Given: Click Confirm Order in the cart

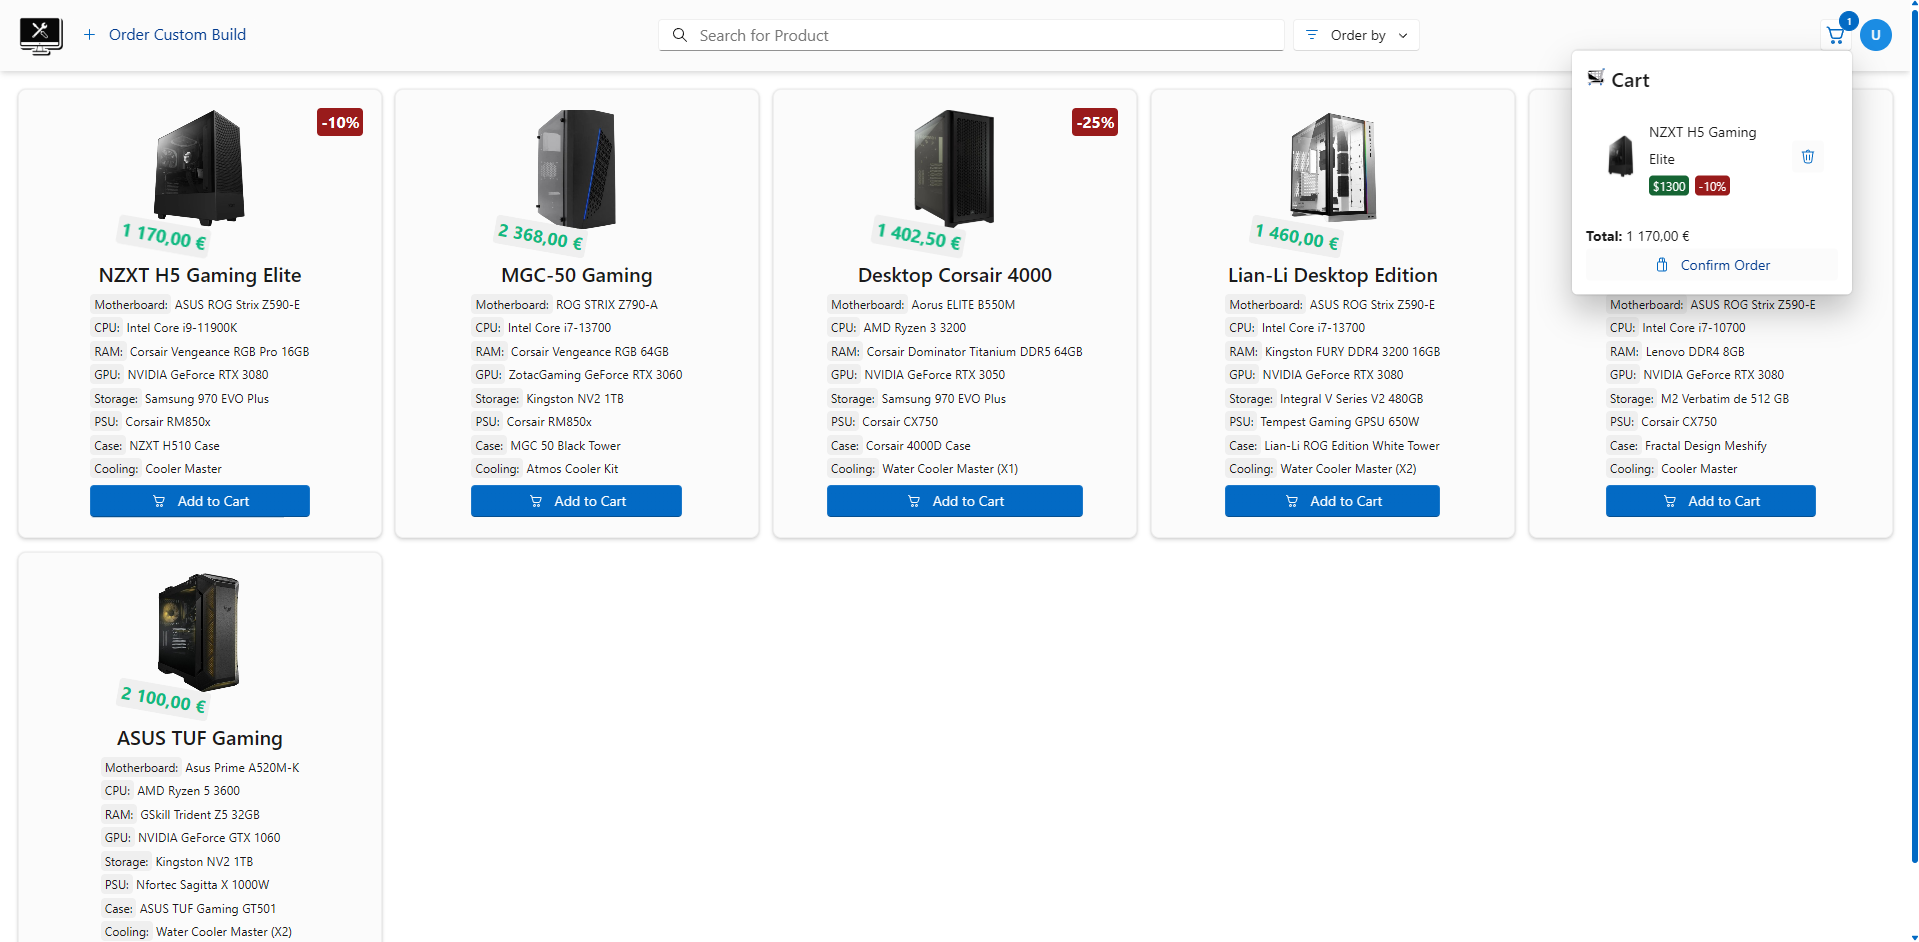Looking at the screenshot, I should [x=1712, y=265].
